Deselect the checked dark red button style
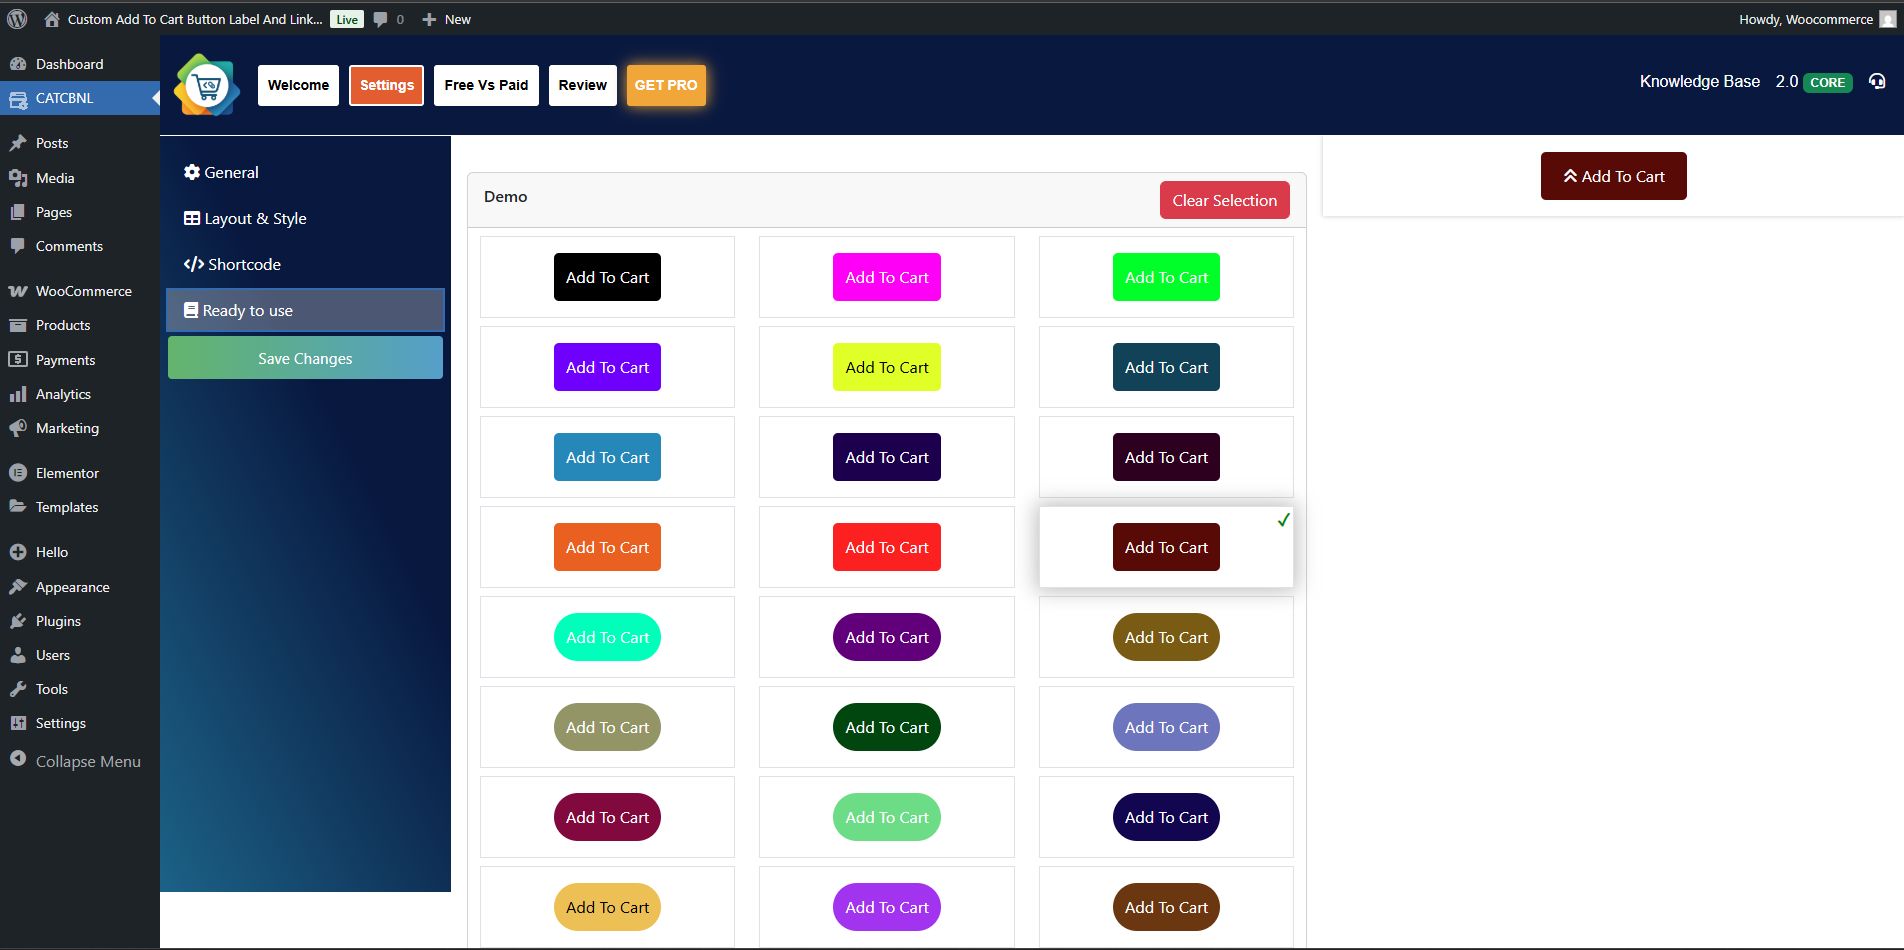The width and height of the screenshot is (1904, 950). click(x=1166, y=547)
